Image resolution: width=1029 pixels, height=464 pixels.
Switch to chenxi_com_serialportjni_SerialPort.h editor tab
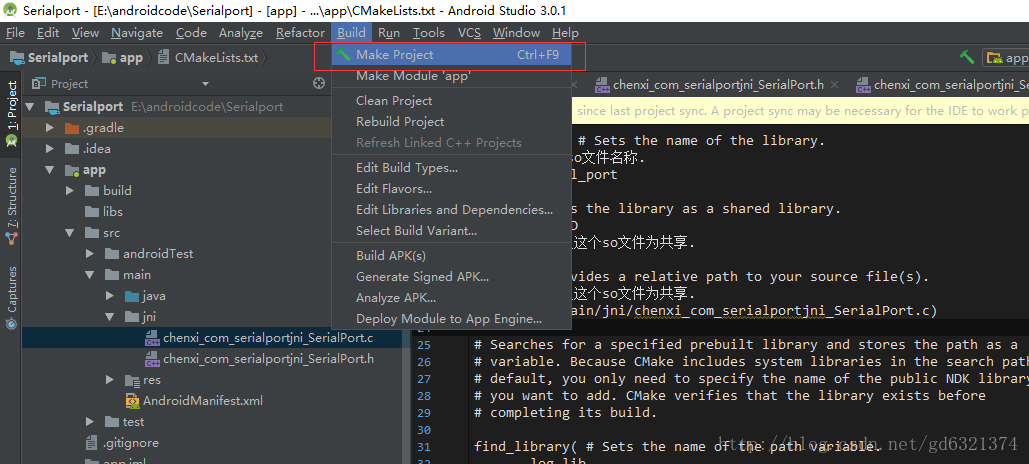718,84
